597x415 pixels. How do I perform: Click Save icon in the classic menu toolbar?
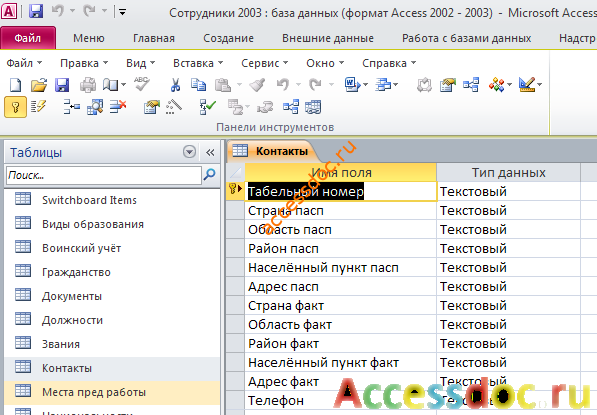point(62,85)
